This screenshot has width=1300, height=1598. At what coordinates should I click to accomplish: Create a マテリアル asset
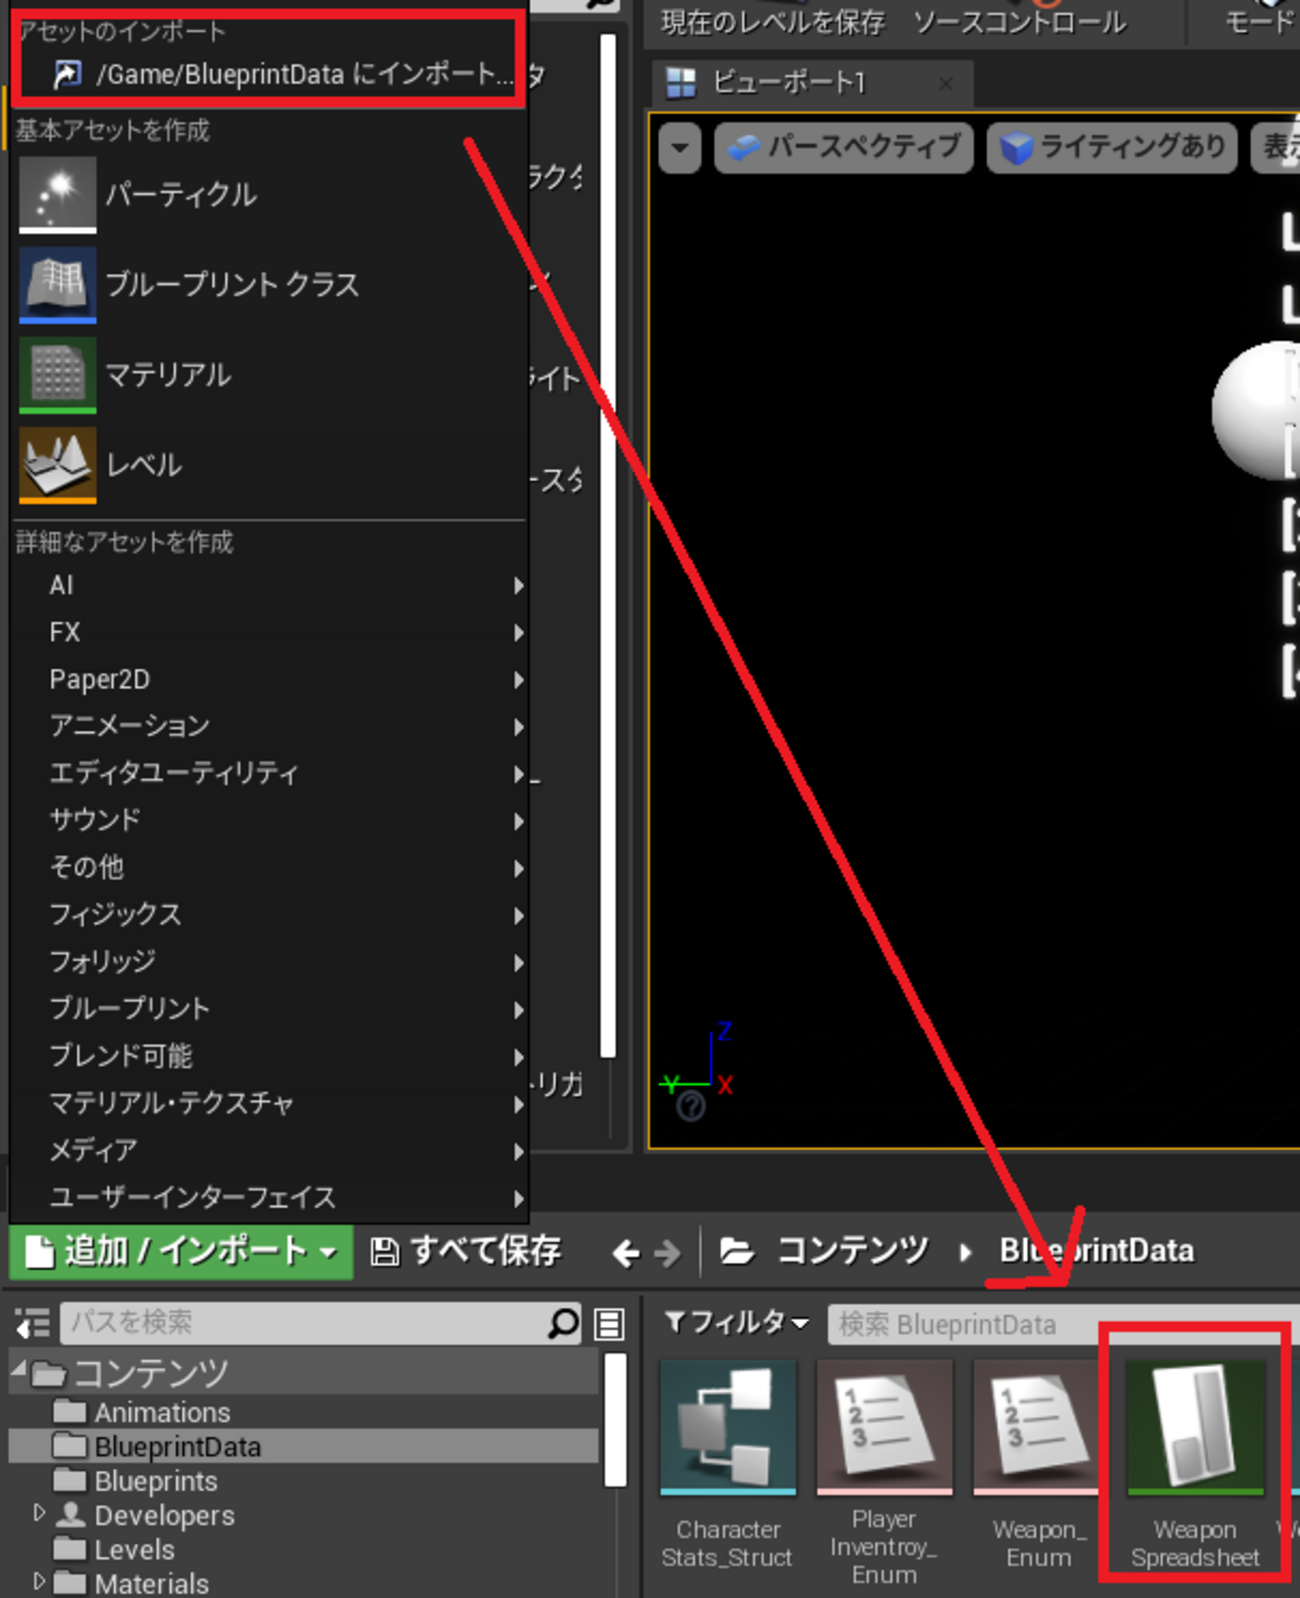click(x=270, y=375)
